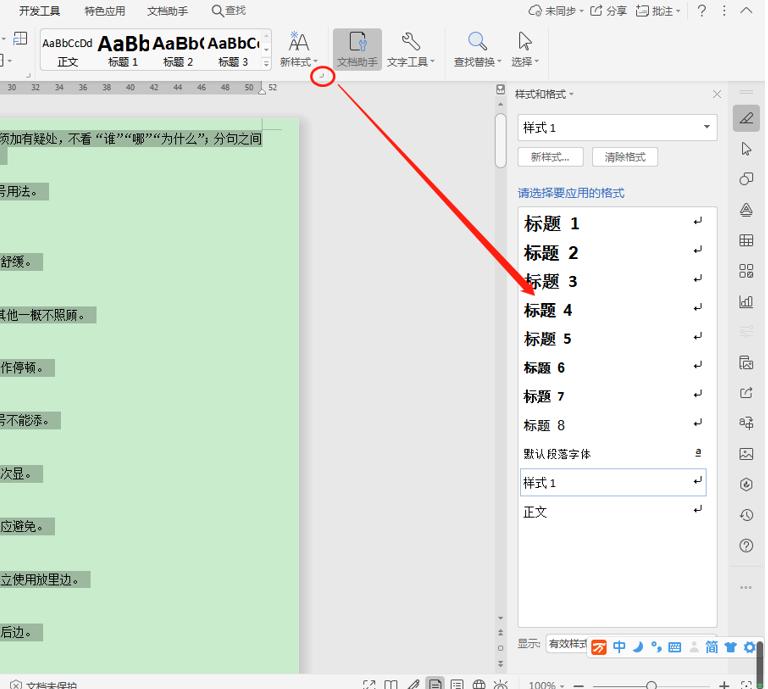Open the styles pane launcher below 新样式
Viewport: 768px width, 689px height.
pyautogui.click(x=322, y=75)
